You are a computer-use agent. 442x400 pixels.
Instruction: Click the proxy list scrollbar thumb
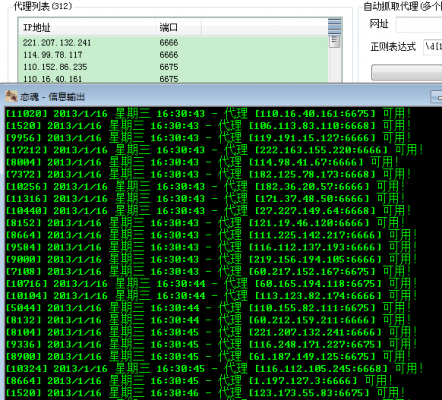tap(334, 42)
